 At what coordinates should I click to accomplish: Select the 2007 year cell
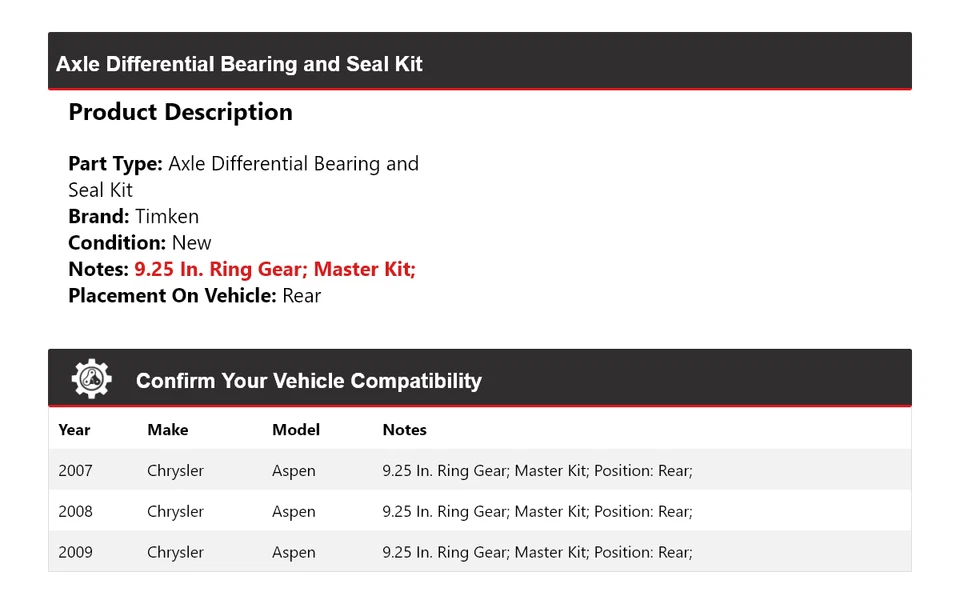coord(75,471)
